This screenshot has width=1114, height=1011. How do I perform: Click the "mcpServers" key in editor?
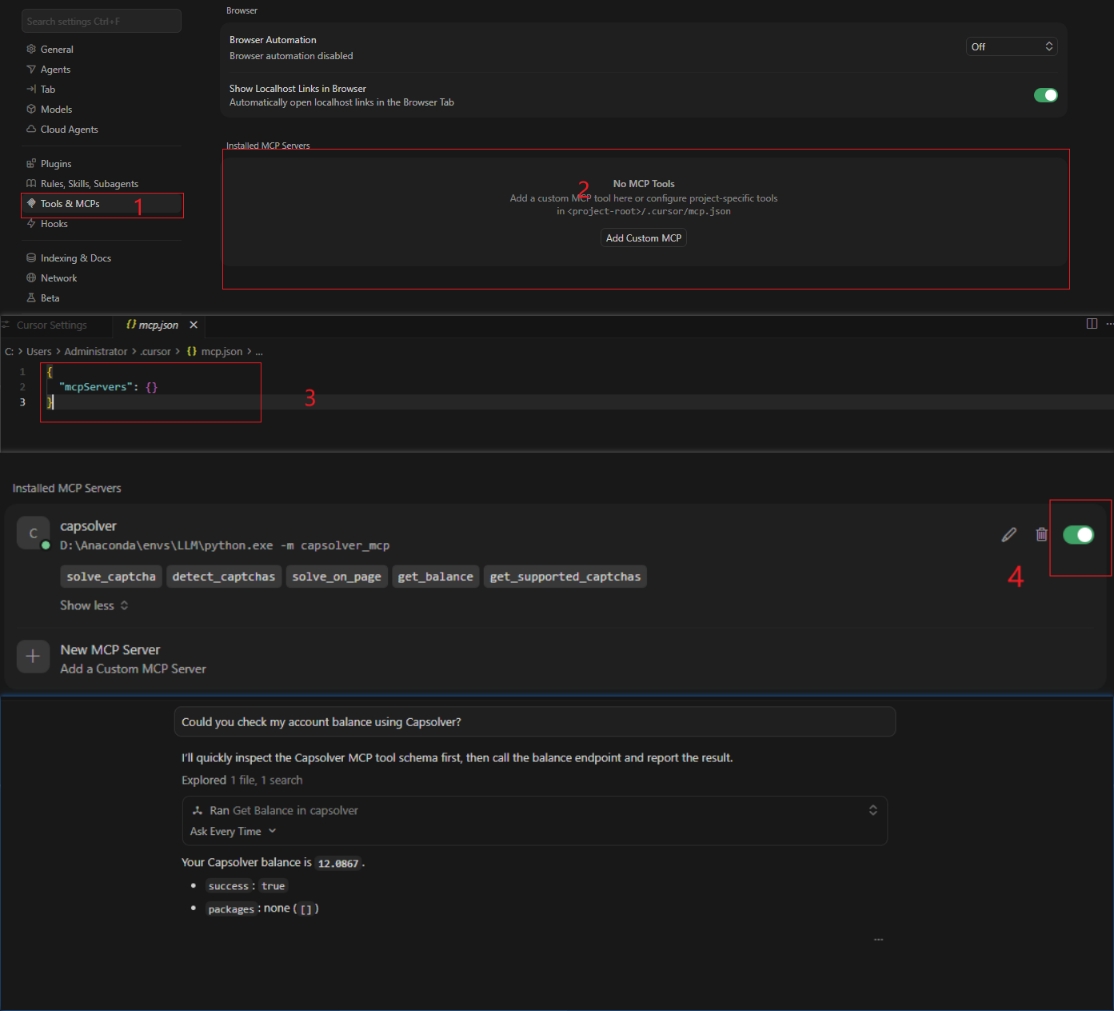(x=94, y=386)
